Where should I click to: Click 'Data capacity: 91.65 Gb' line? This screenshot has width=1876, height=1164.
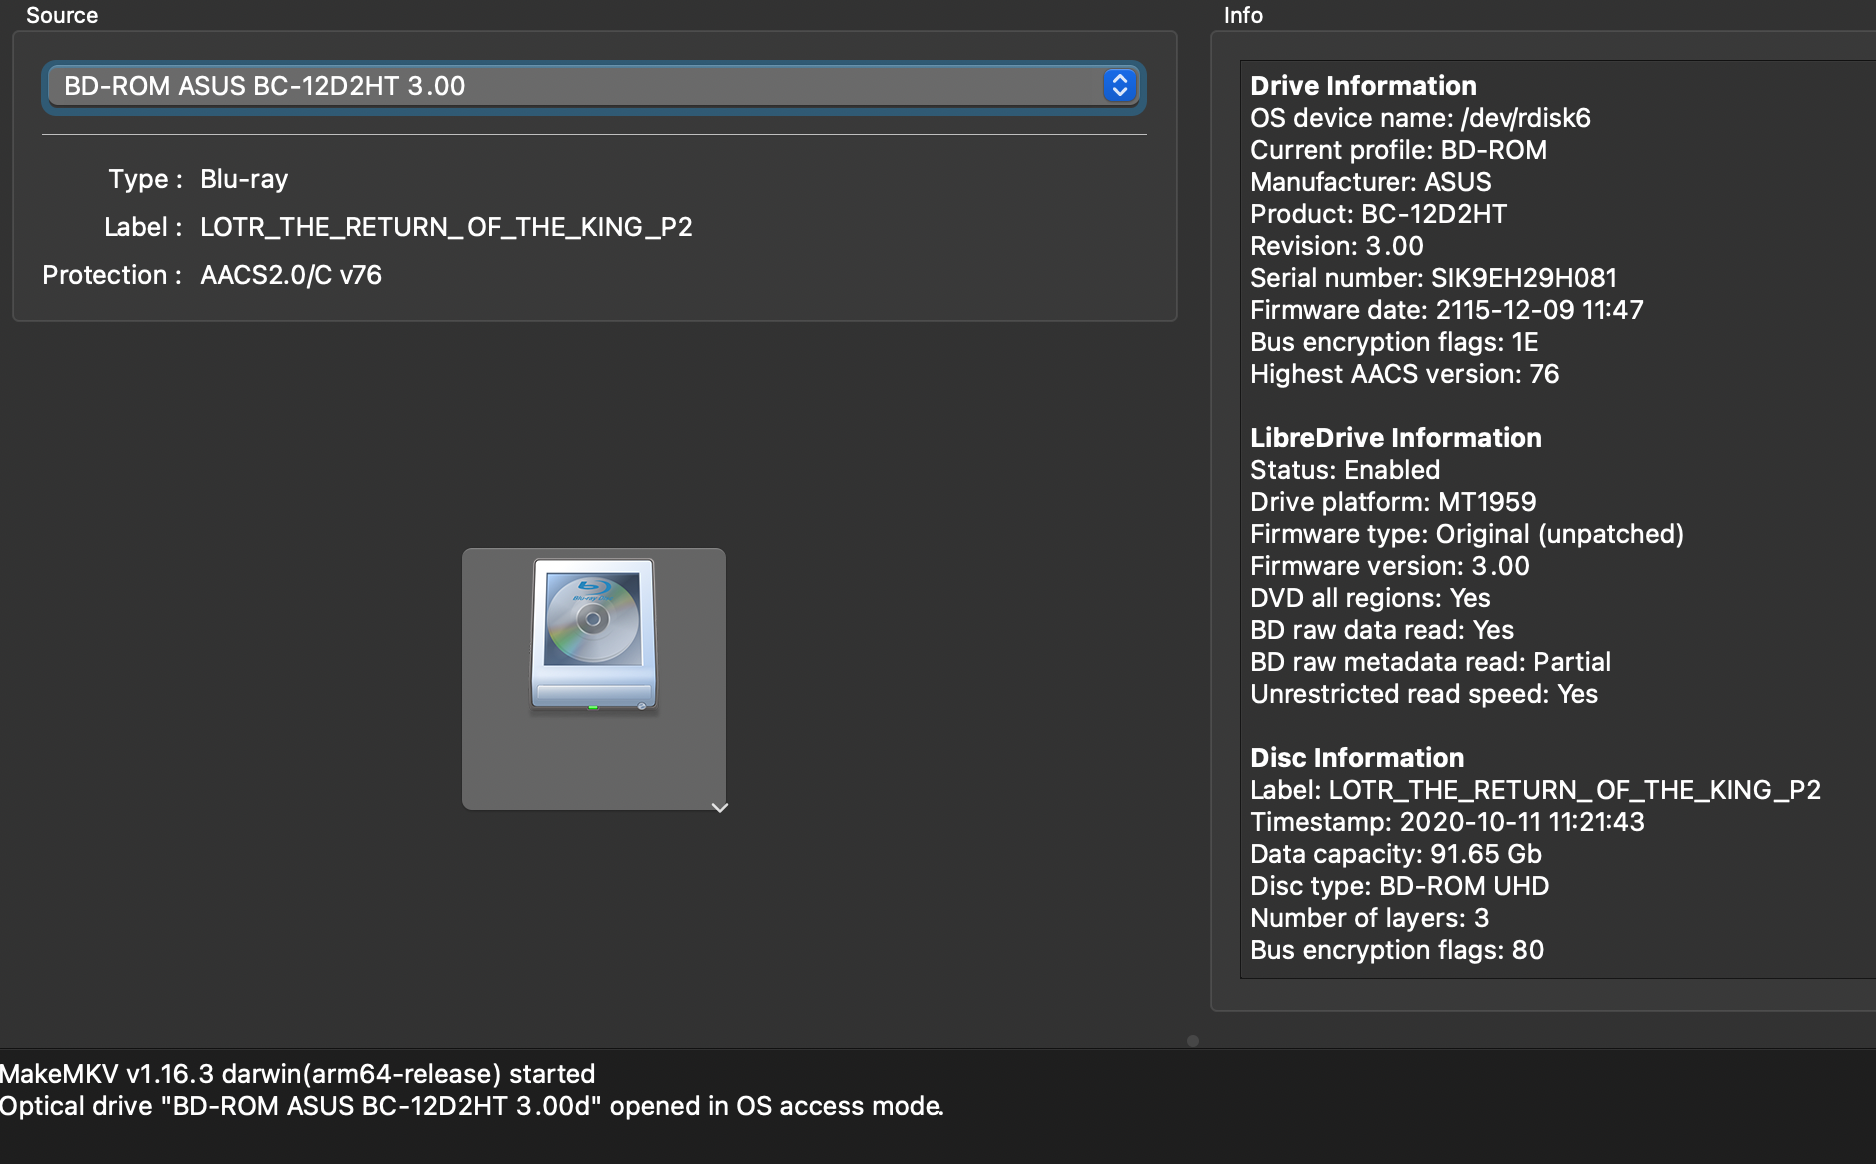tap(1396, 854)
